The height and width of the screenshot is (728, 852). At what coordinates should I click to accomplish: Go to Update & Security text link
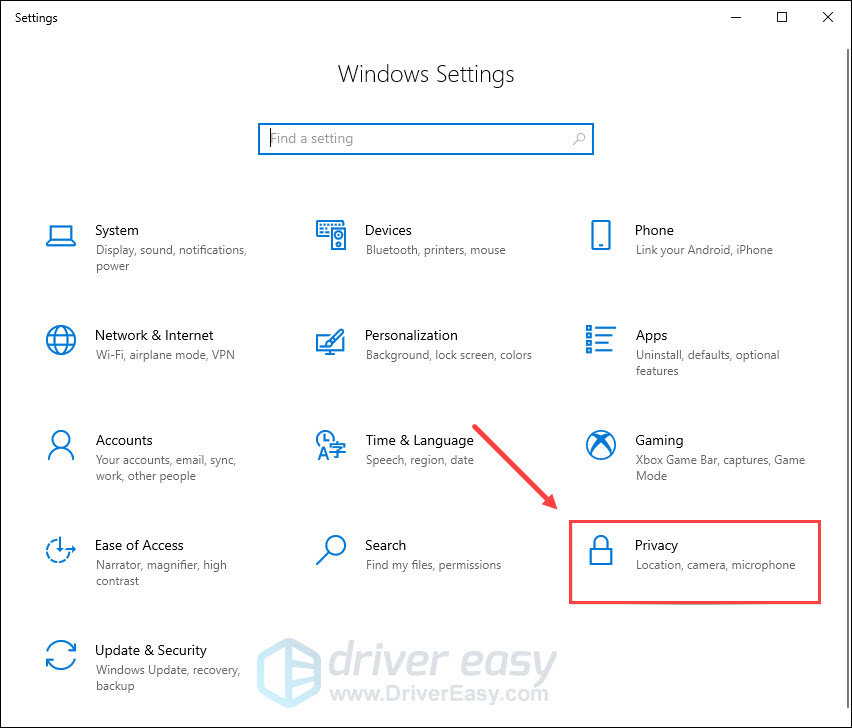coord(150,650)
